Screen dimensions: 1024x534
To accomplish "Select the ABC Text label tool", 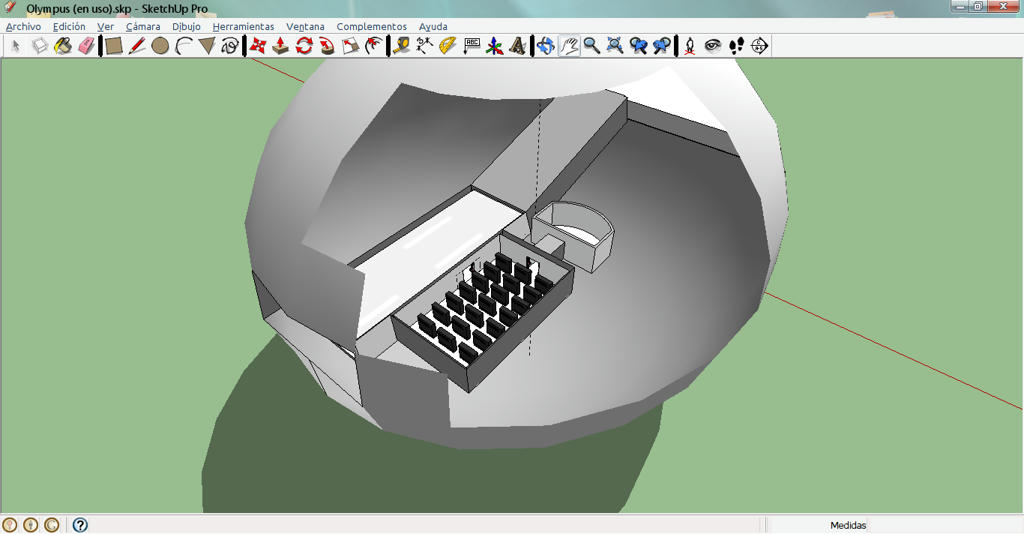I will pos(472,46).
